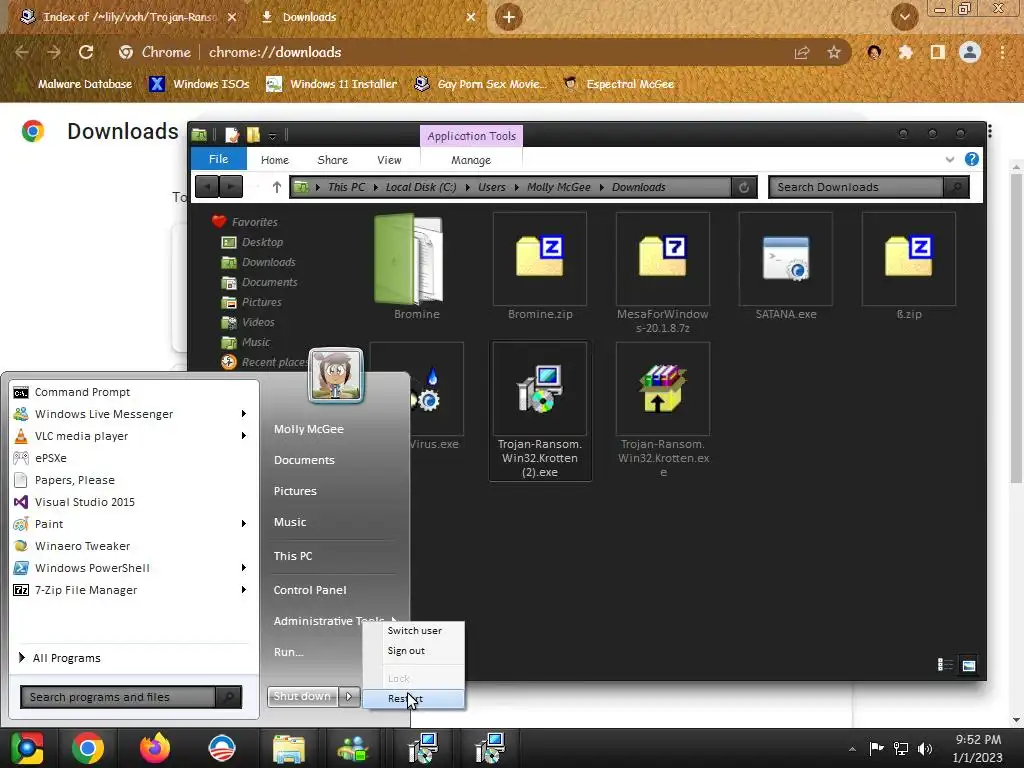This screenshot has width=1024, height=768.
Task: Choose Switch user in power menu
Action: pyautogui.click(x=414, y=630)
